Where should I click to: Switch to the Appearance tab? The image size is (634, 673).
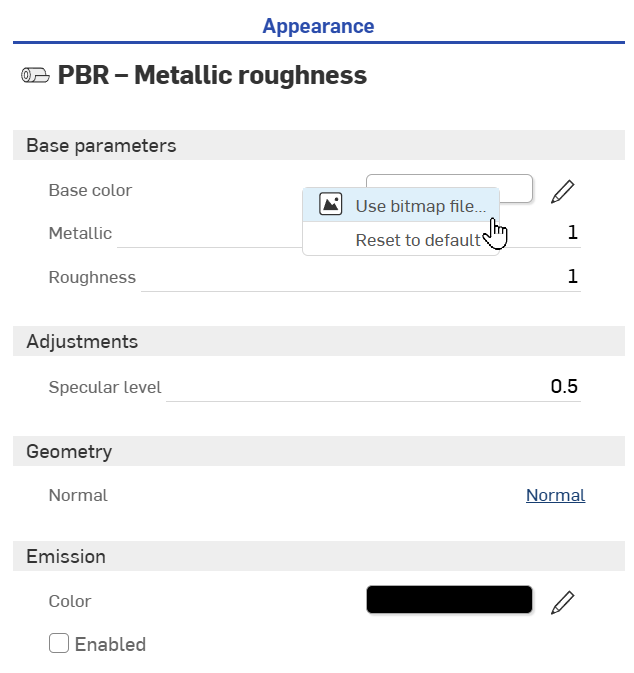[x=318, y=26]
